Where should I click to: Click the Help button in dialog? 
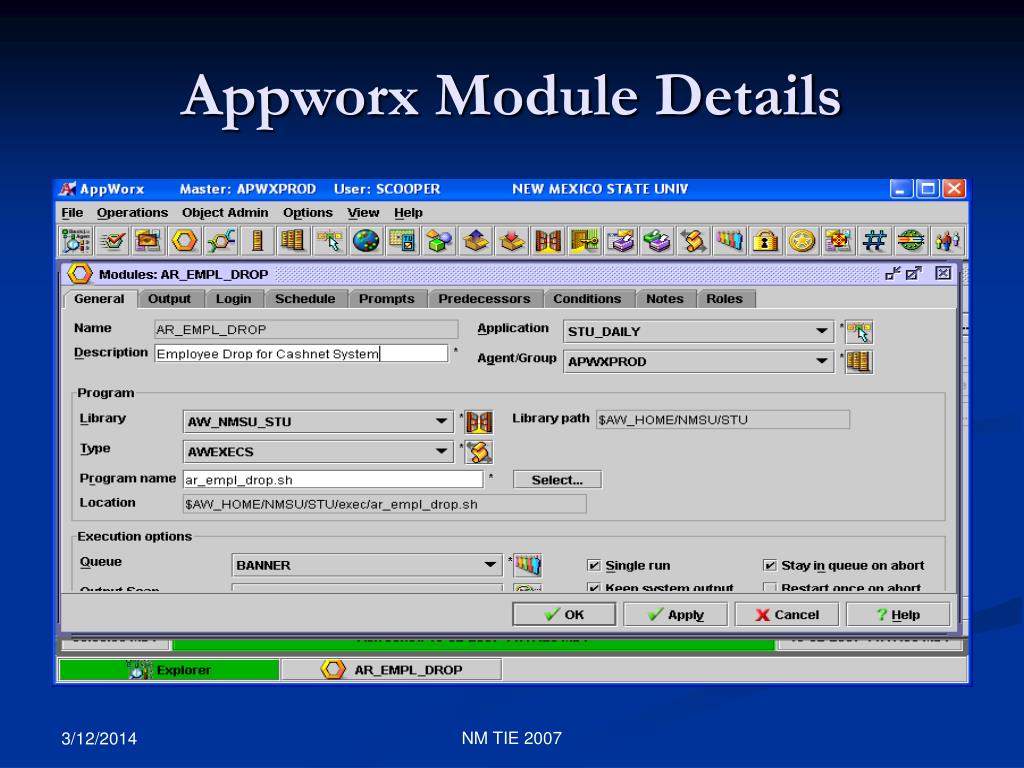(898, 615)
